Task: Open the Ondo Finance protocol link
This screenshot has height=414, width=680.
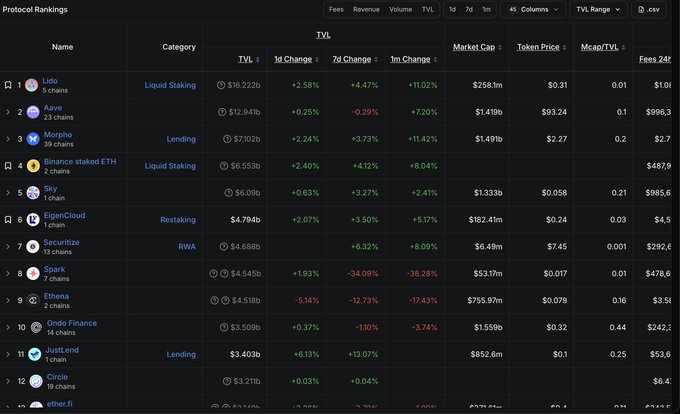Action: click(72, 323)
